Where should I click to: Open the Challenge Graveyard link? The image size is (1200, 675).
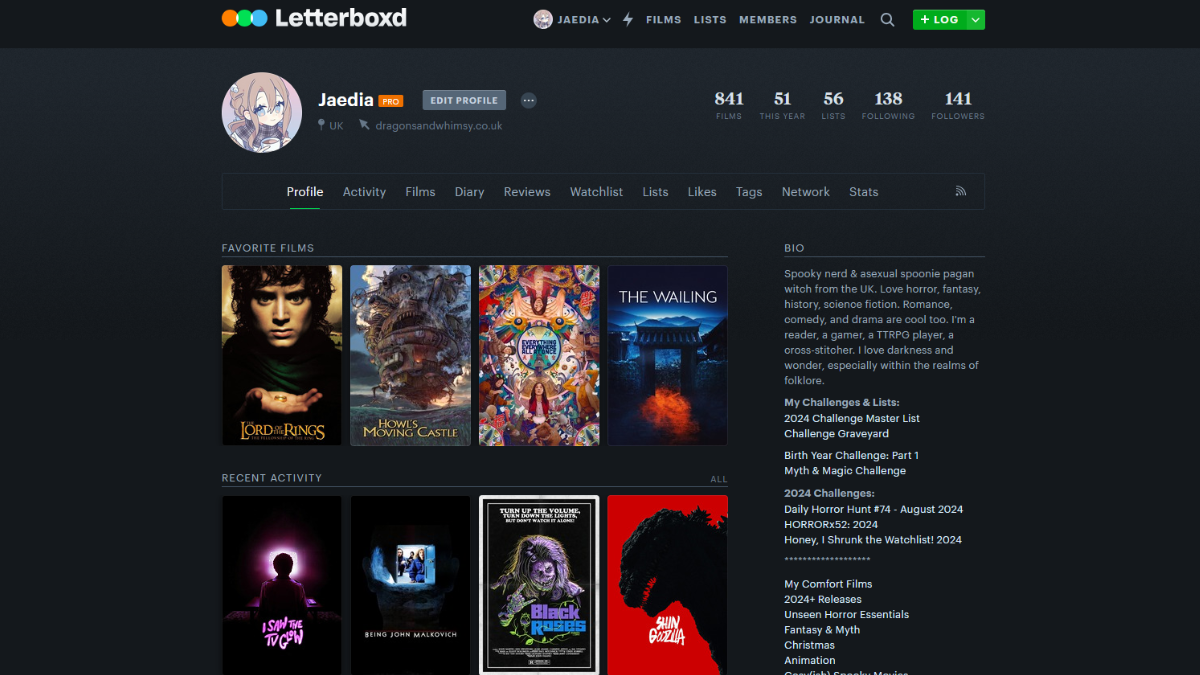pyautogui.click(x=836, y=434)
